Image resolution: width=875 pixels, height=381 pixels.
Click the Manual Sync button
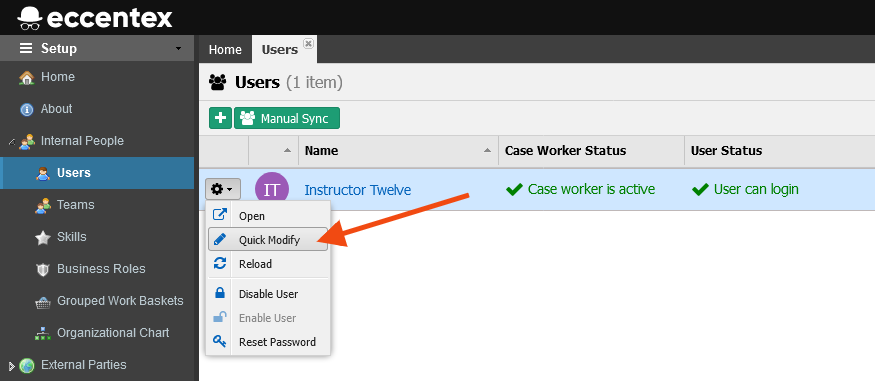(x=287, y=118)
